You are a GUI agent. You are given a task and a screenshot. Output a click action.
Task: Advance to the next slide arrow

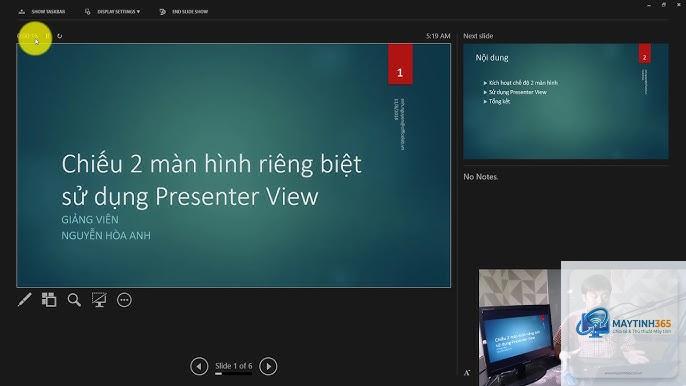(x=268, y=366)
